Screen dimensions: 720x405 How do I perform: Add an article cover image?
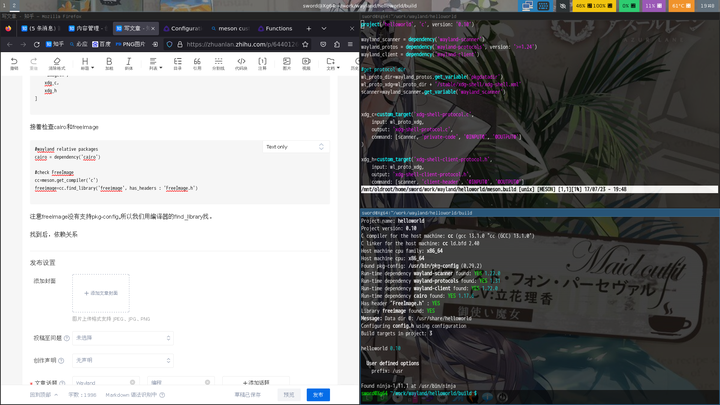[101, 293]
